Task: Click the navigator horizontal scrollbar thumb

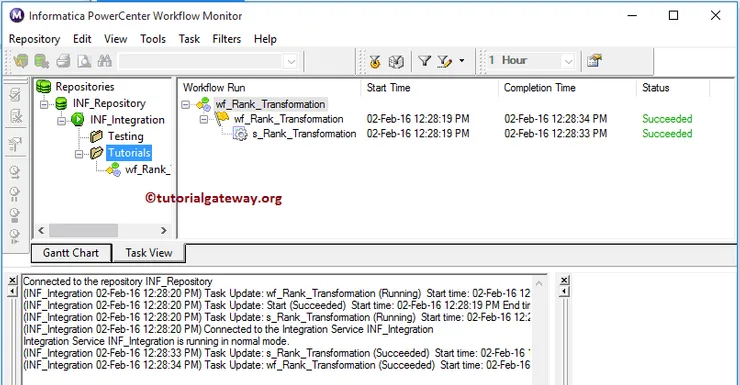Action: pos(84,230)
